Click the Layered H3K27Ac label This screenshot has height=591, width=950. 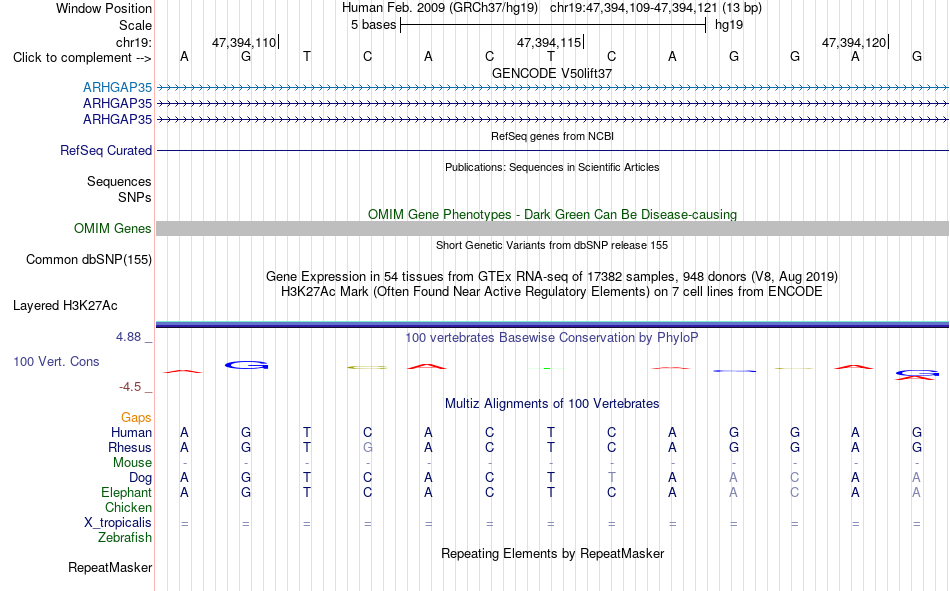65,306
